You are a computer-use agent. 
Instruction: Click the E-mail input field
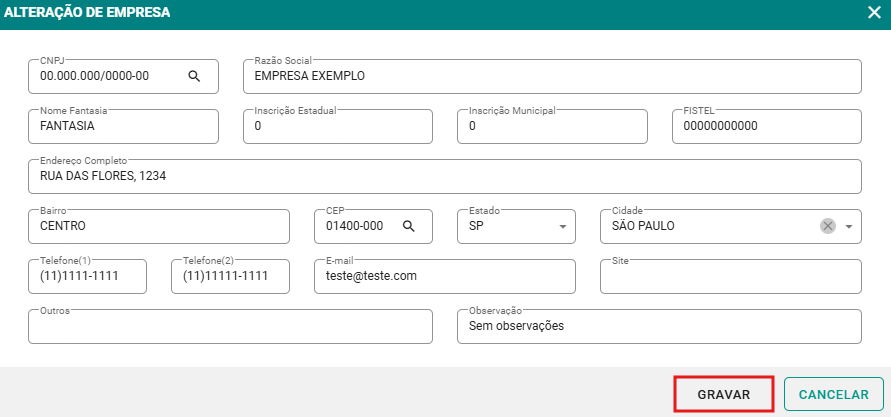[444, 277]
